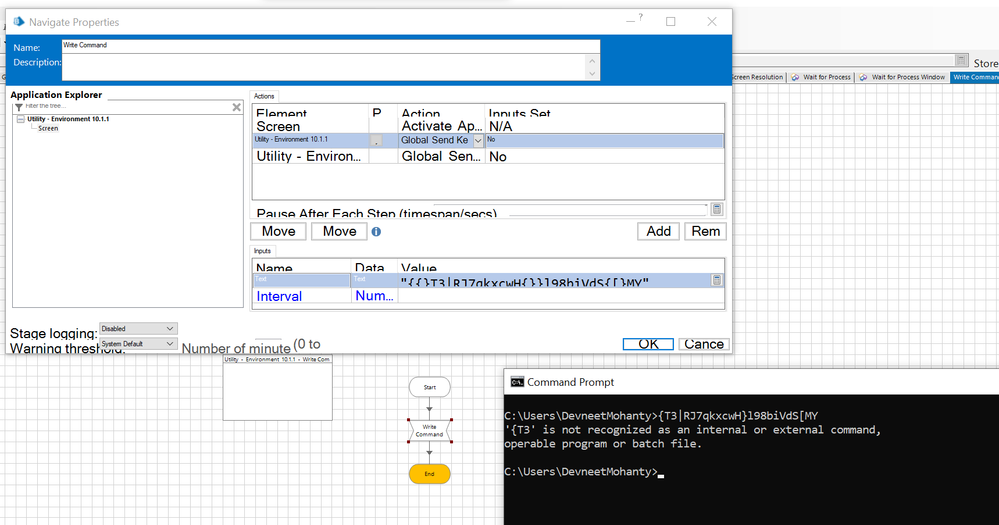Click the Blue Prism icon in title bar
The image size is (999, 525).
pos(18,22)
